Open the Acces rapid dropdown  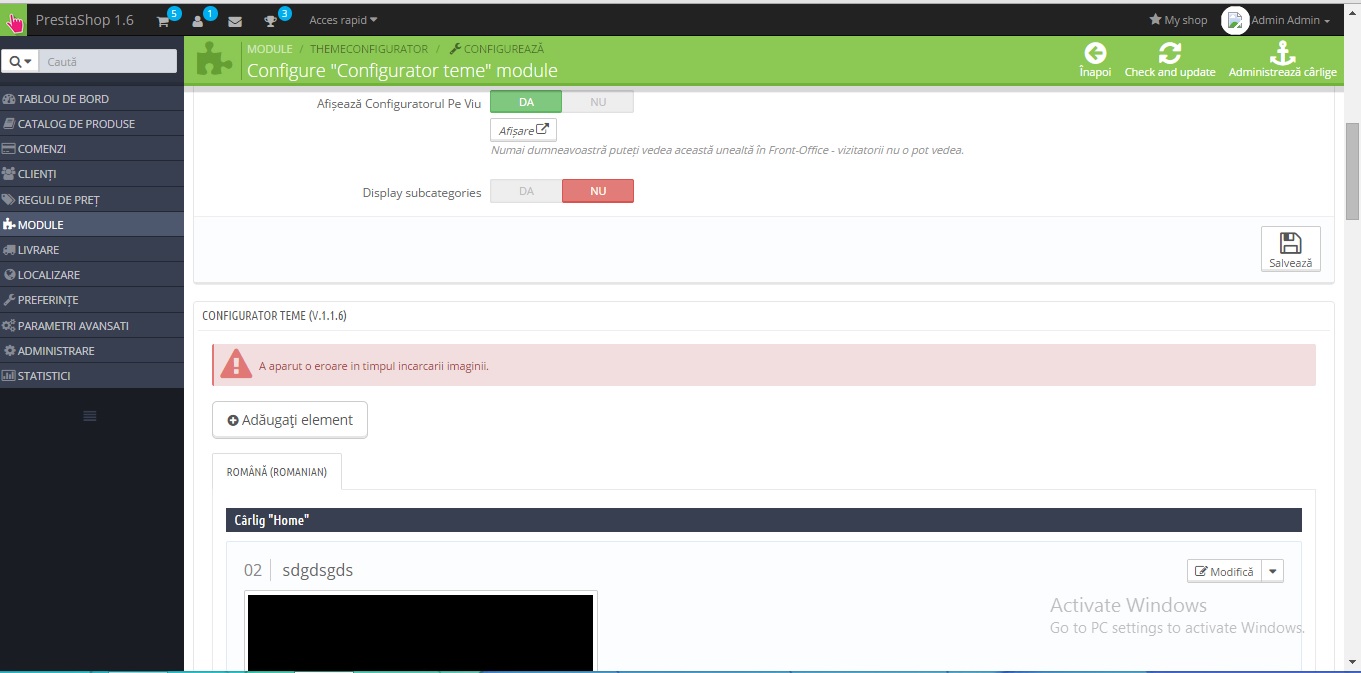click(343, 20)
